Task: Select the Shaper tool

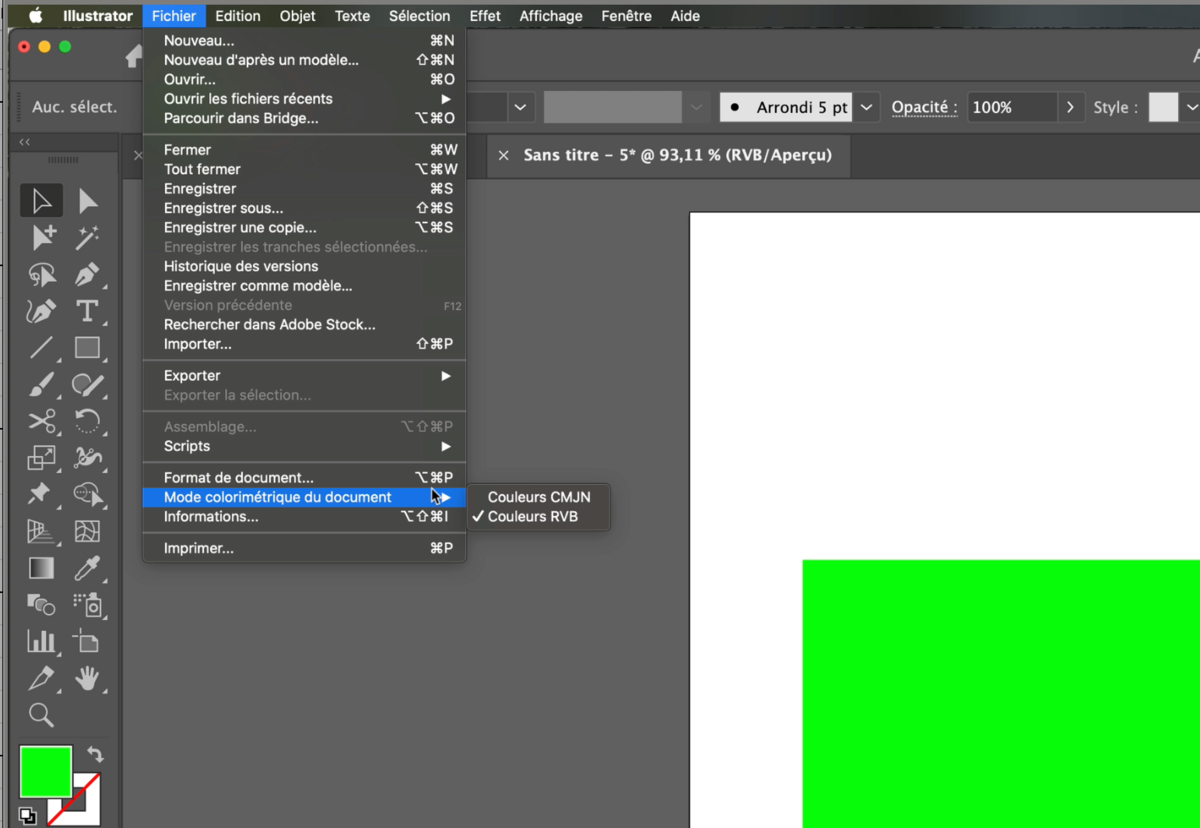Action: [x=88, y=385]
